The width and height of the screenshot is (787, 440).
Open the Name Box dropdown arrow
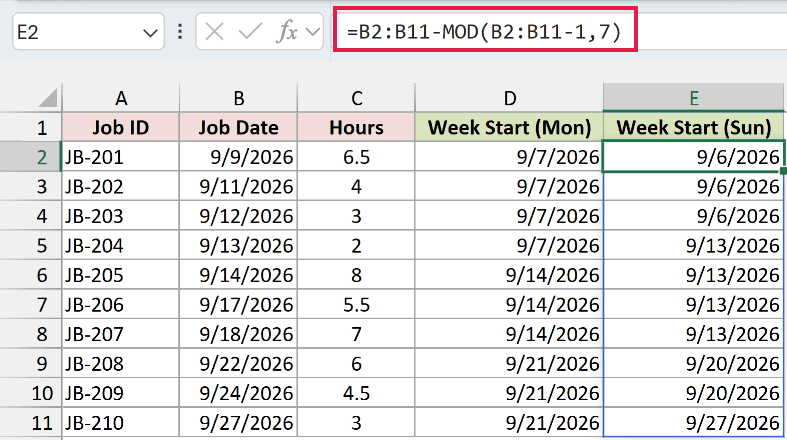point(150,33)
